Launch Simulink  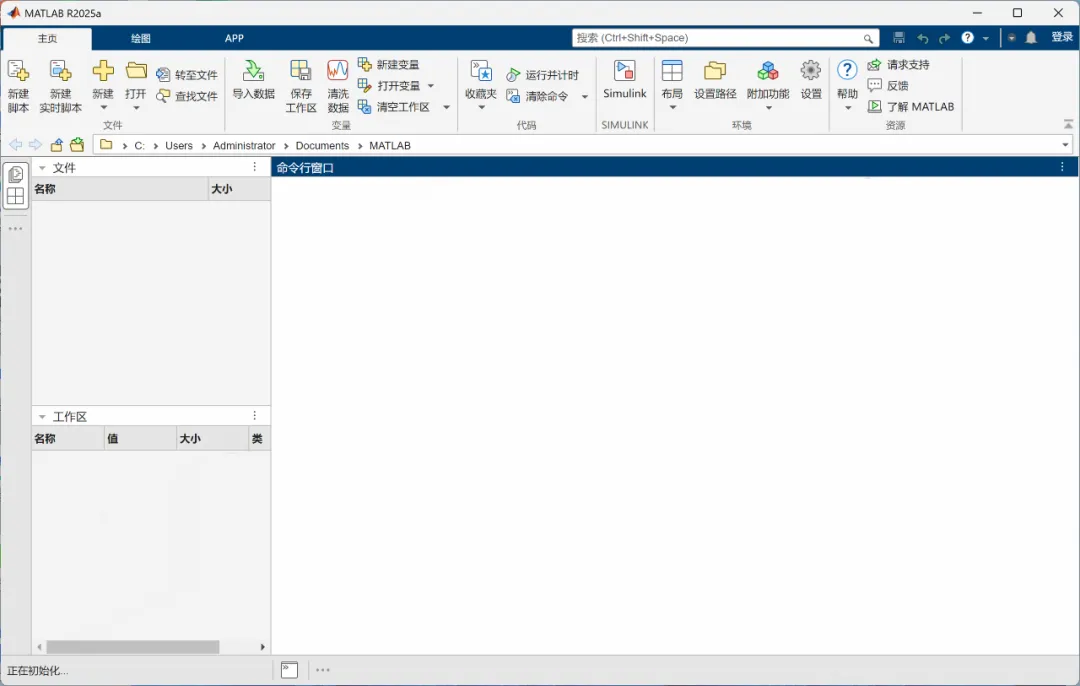click(x=625, y=81)
